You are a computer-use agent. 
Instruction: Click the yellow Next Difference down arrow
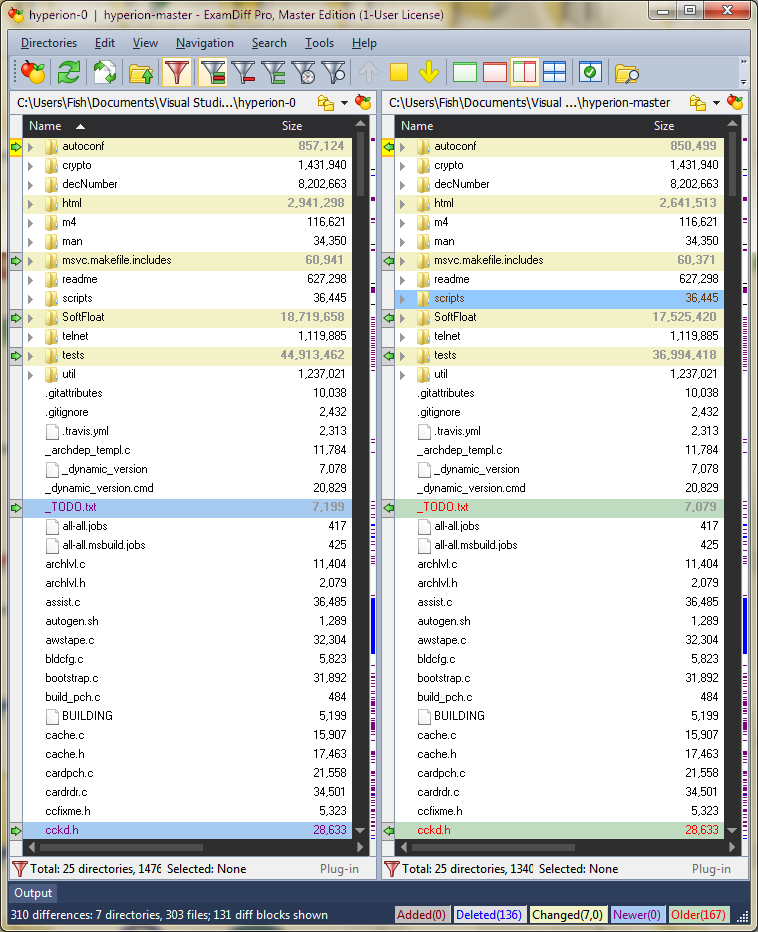(x=429, y=73)
